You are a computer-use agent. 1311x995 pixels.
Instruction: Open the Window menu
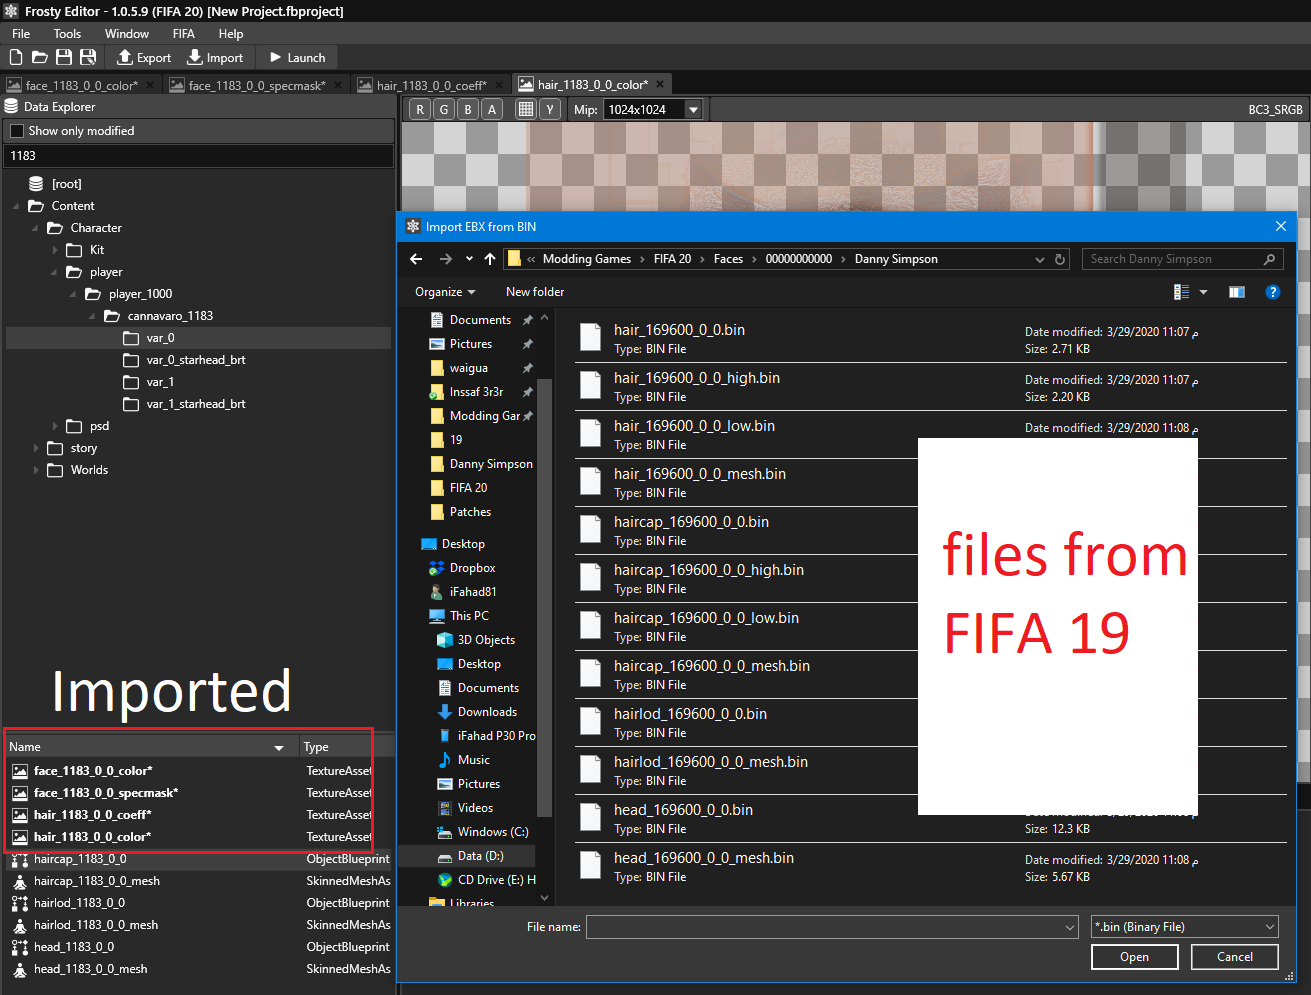[127, 33]
